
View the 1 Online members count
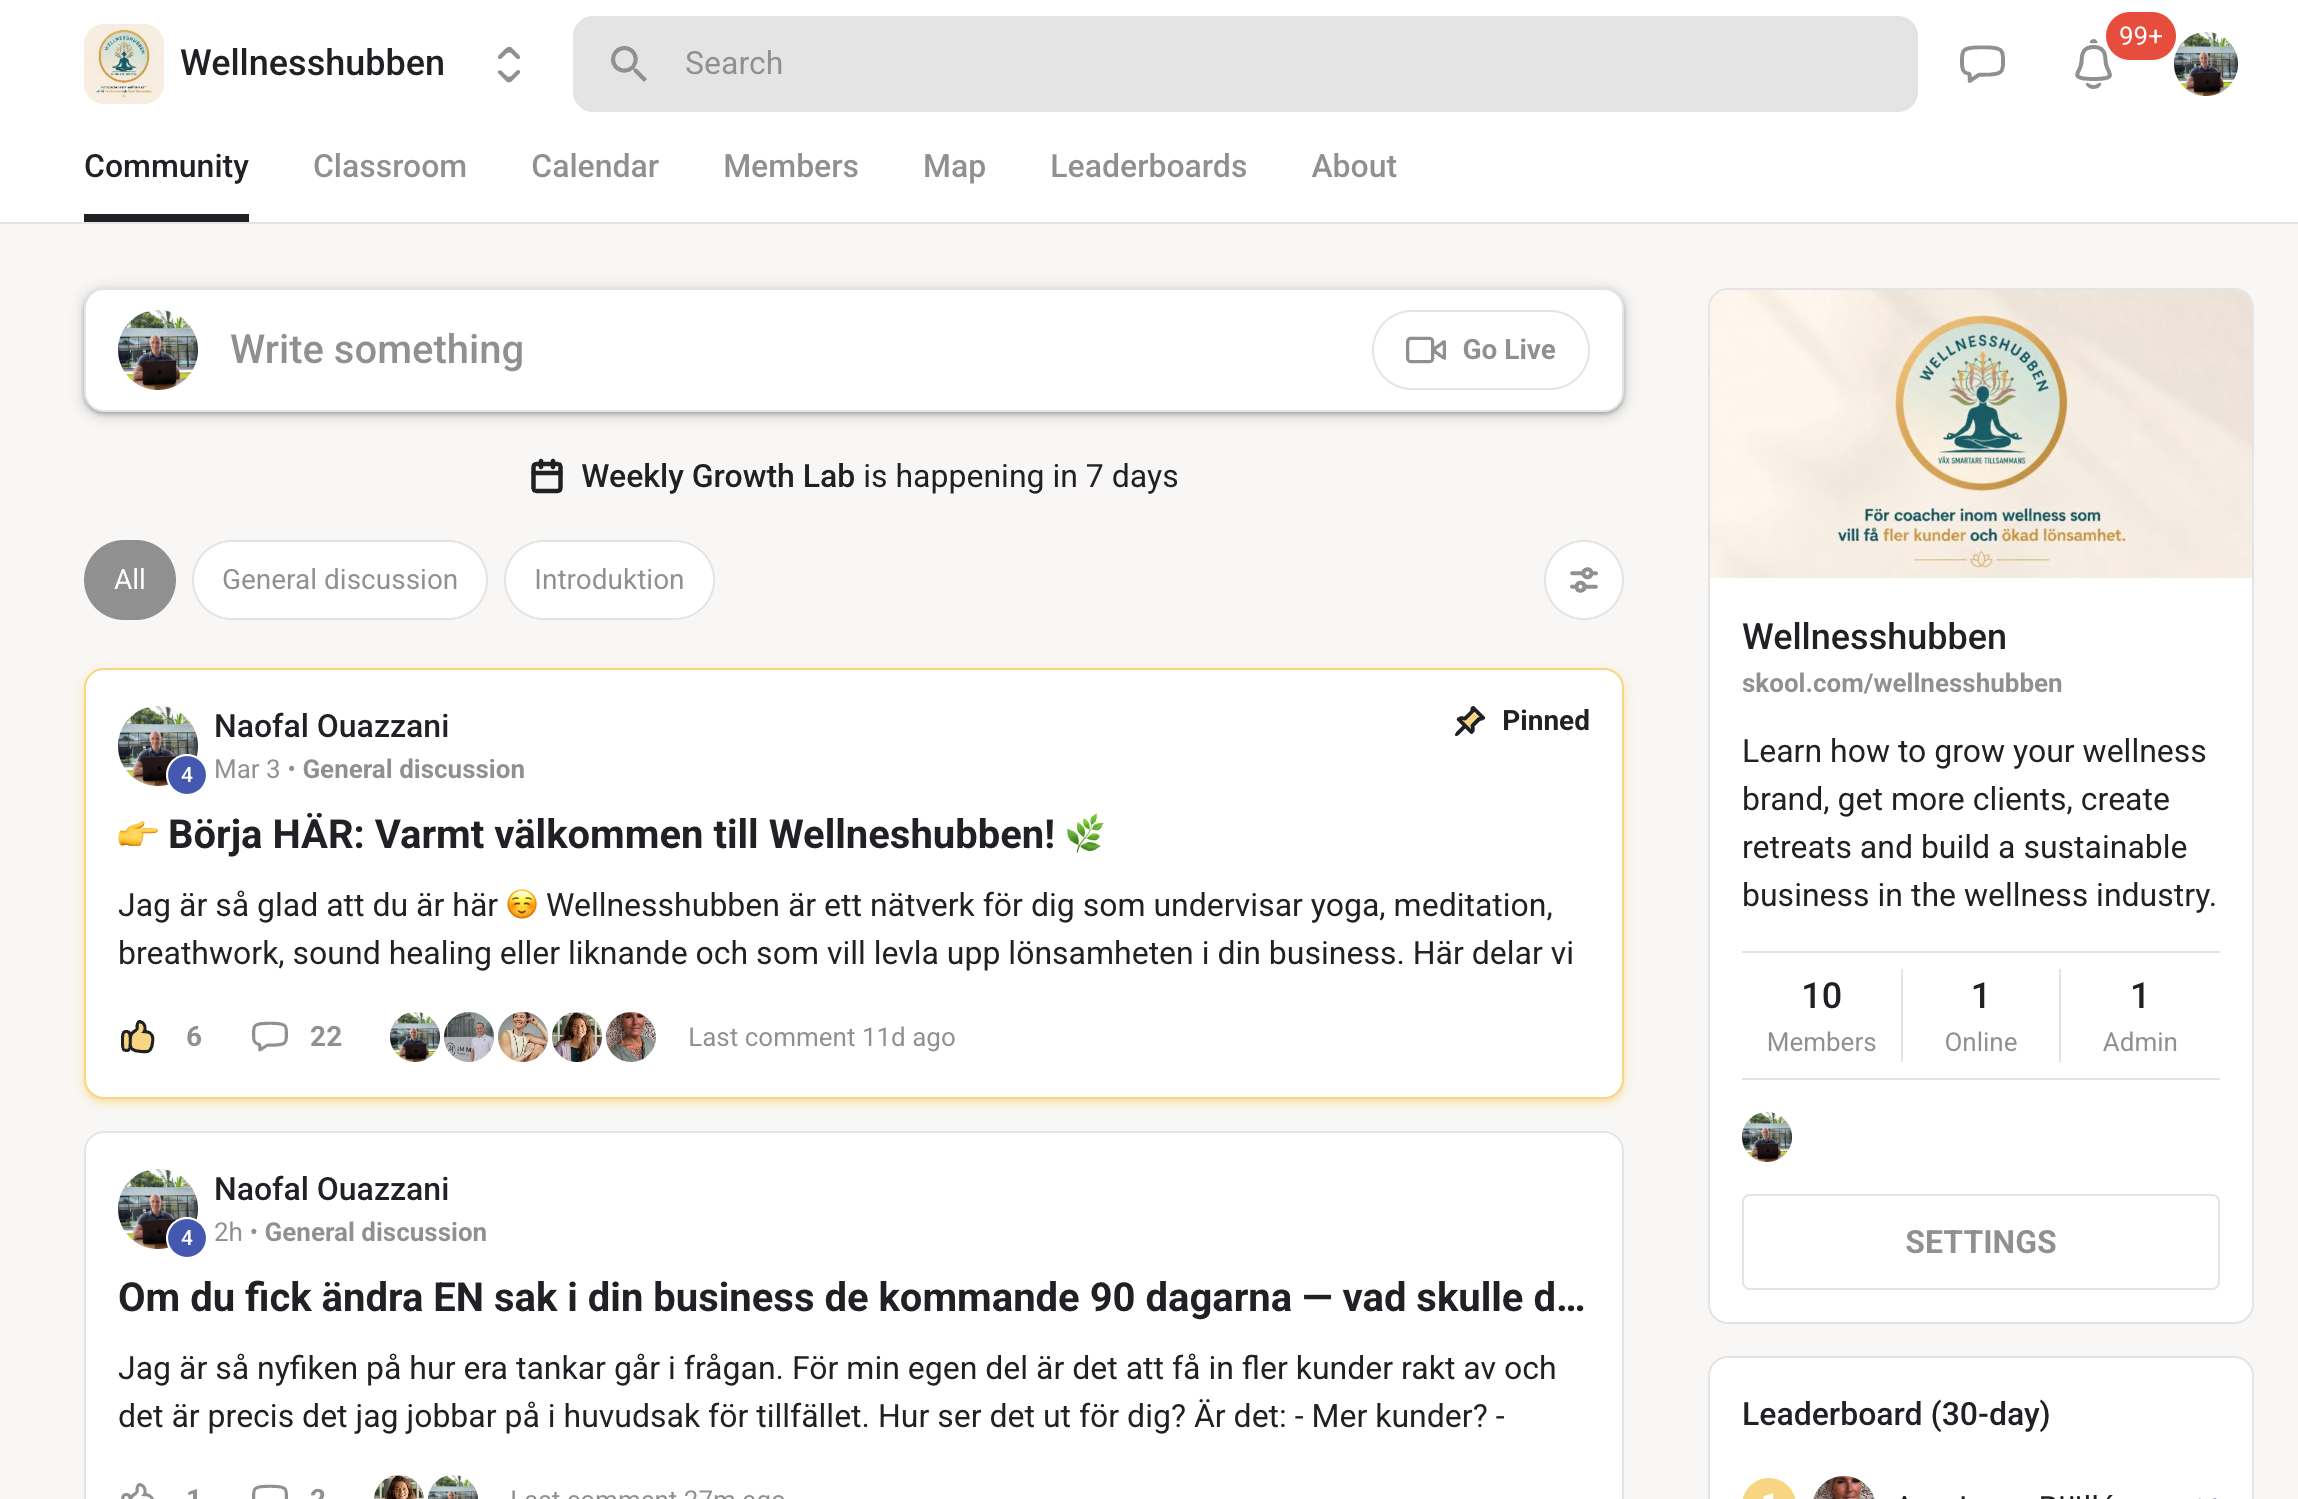pos(1980,1015)
